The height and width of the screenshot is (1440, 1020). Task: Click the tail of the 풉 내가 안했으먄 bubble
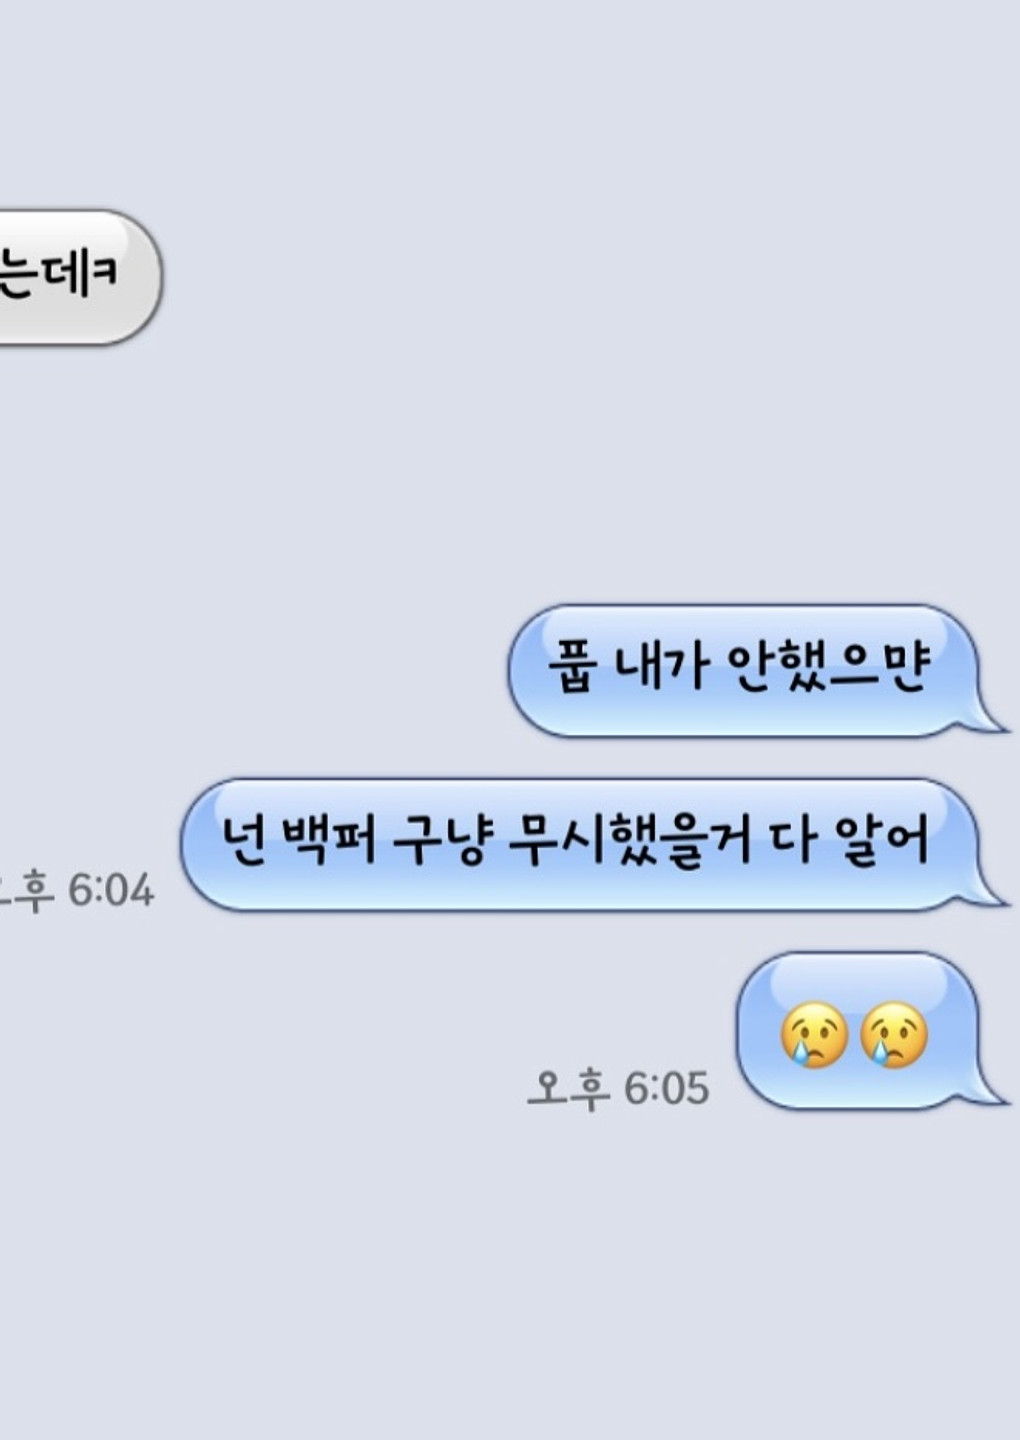coord(988,716)
